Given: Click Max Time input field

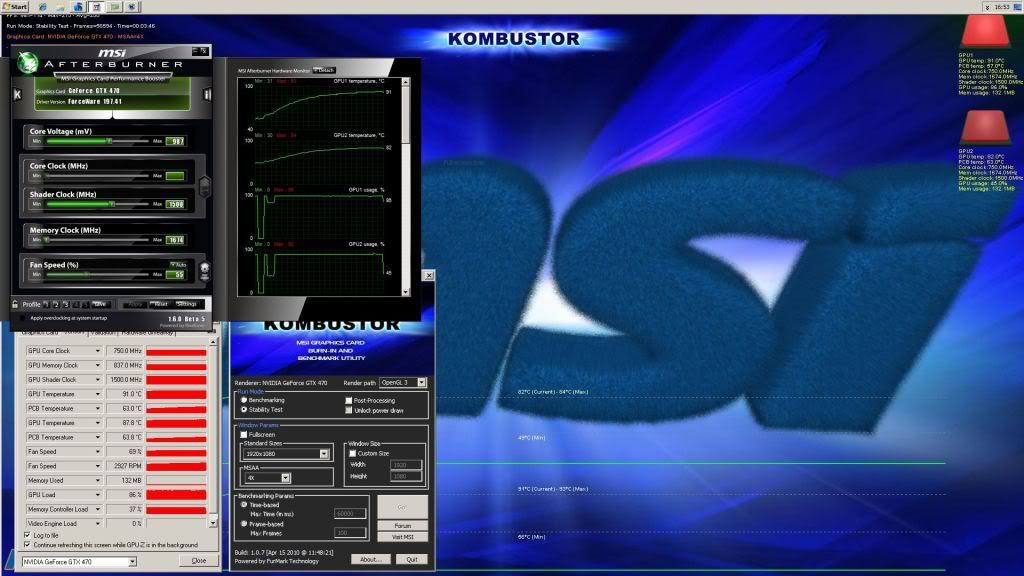Looking at the screenshot, I should (349, 514).
